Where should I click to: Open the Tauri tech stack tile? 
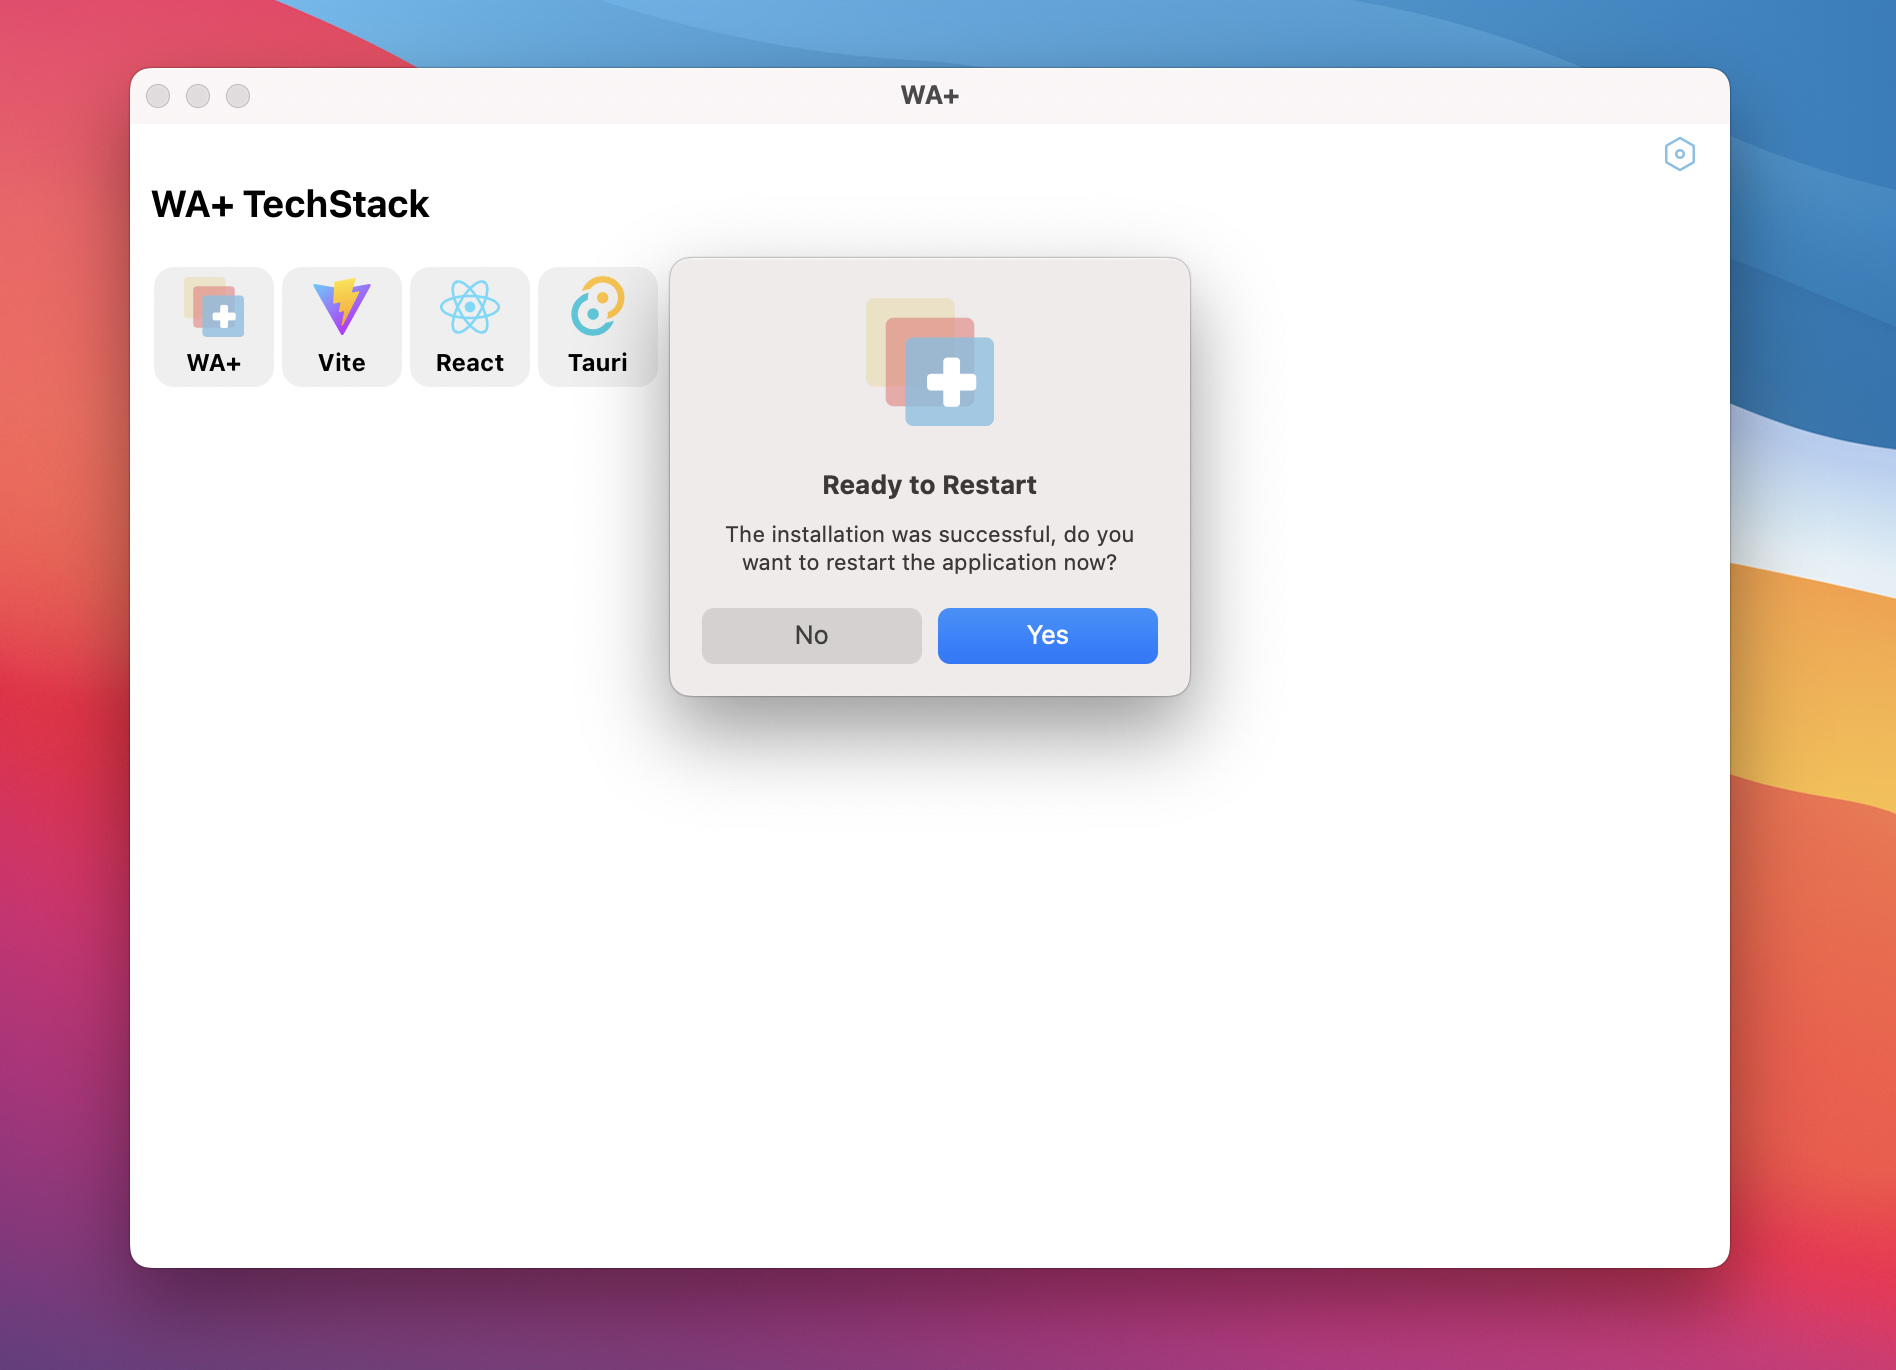click(598, 326)
